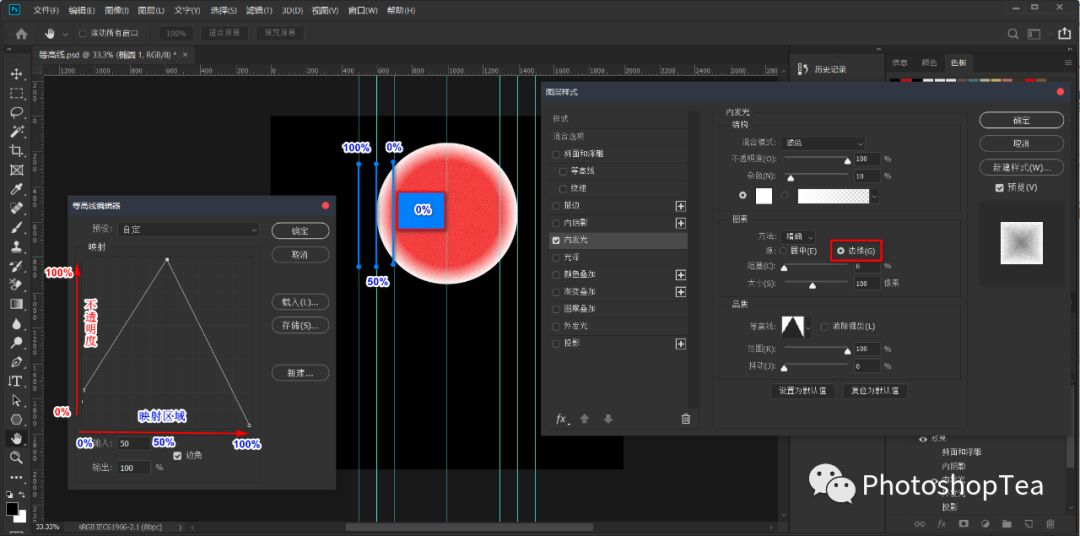Click the share icon at top right
This screenshot has height=536, width=1080.
(1064, 33)
